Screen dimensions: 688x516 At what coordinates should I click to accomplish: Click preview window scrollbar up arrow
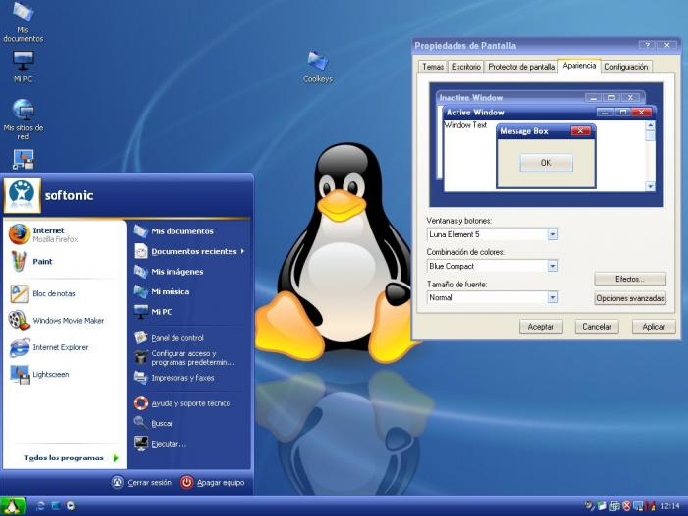pyautogui.click(x=650, y=125)
